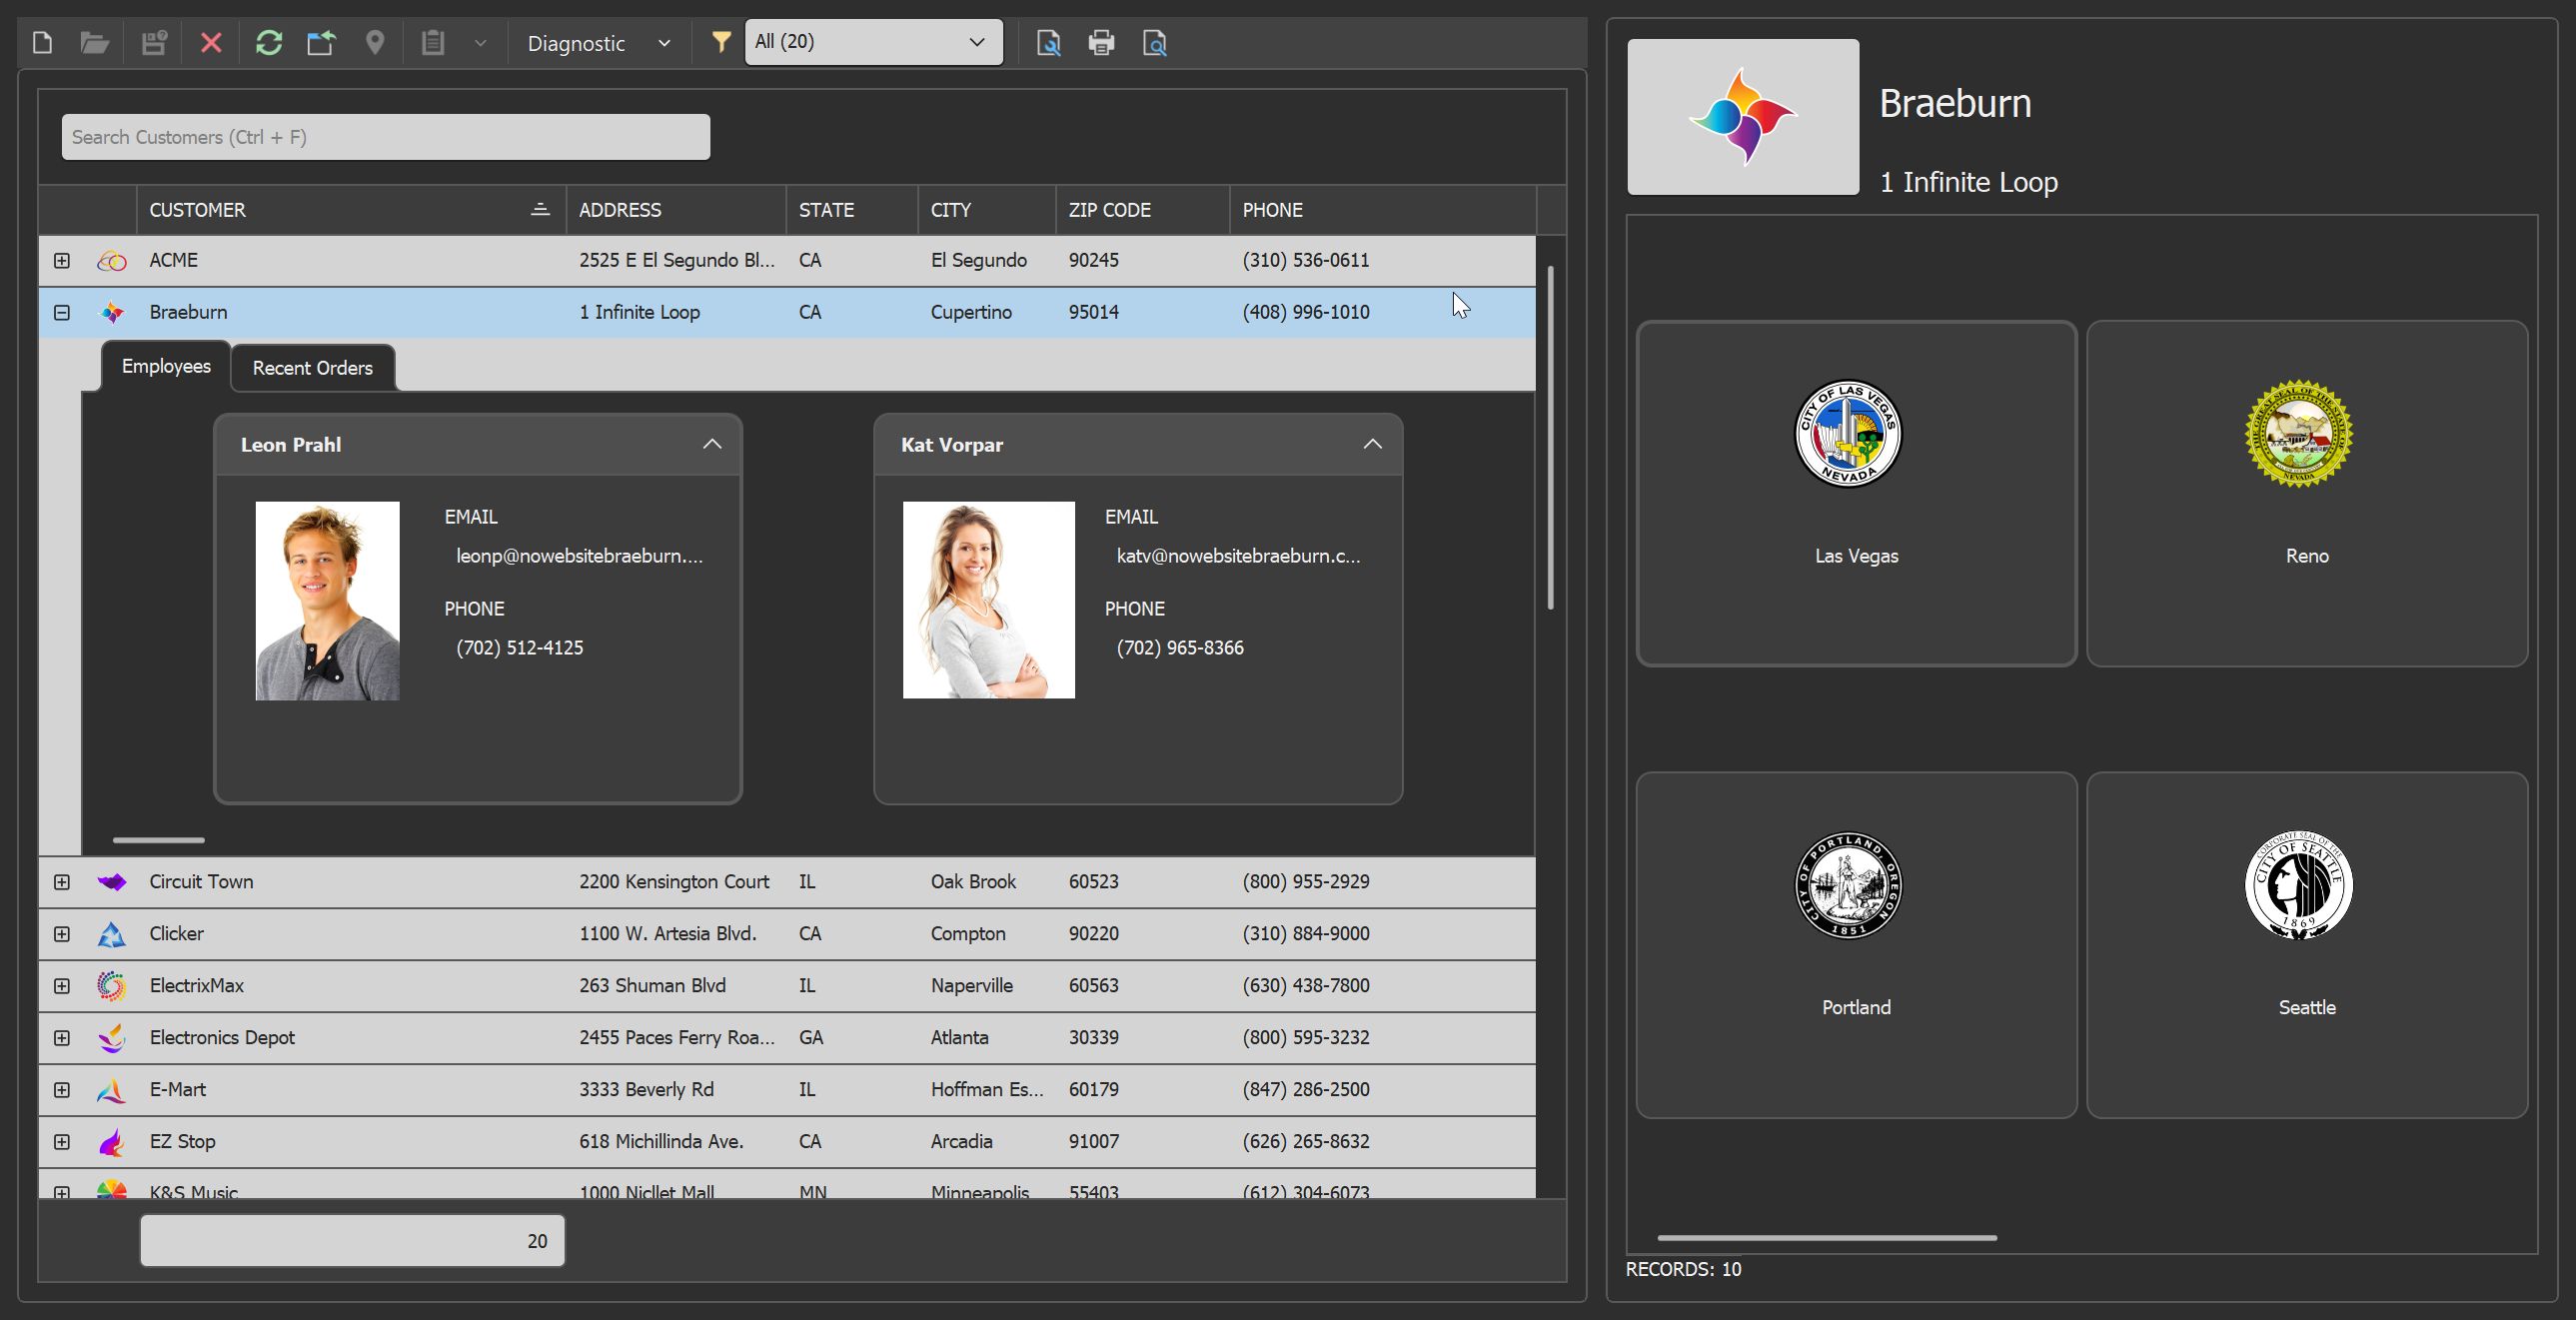Click the New document toolbar icon
This screenshot has height=1320, width=2576.
click(x=42, y=43)
